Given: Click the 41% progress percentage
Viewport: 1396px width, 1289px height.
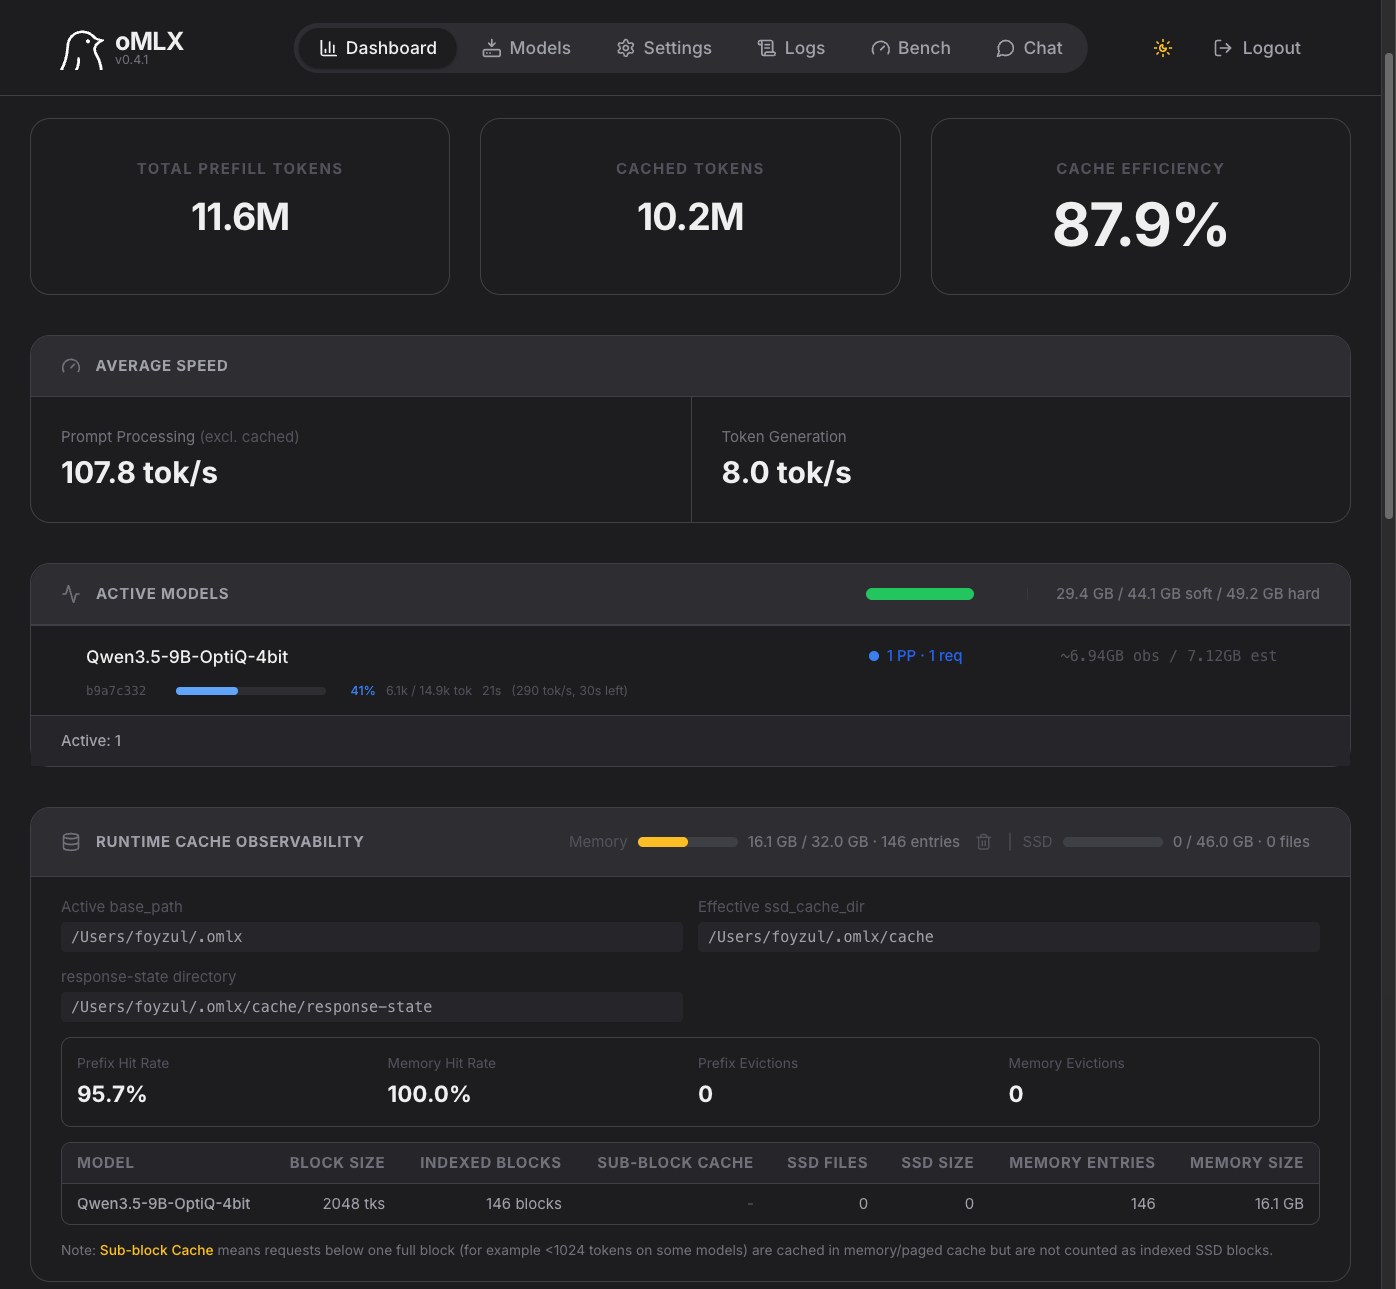Looking at the screenshot, I should point(363,691).
